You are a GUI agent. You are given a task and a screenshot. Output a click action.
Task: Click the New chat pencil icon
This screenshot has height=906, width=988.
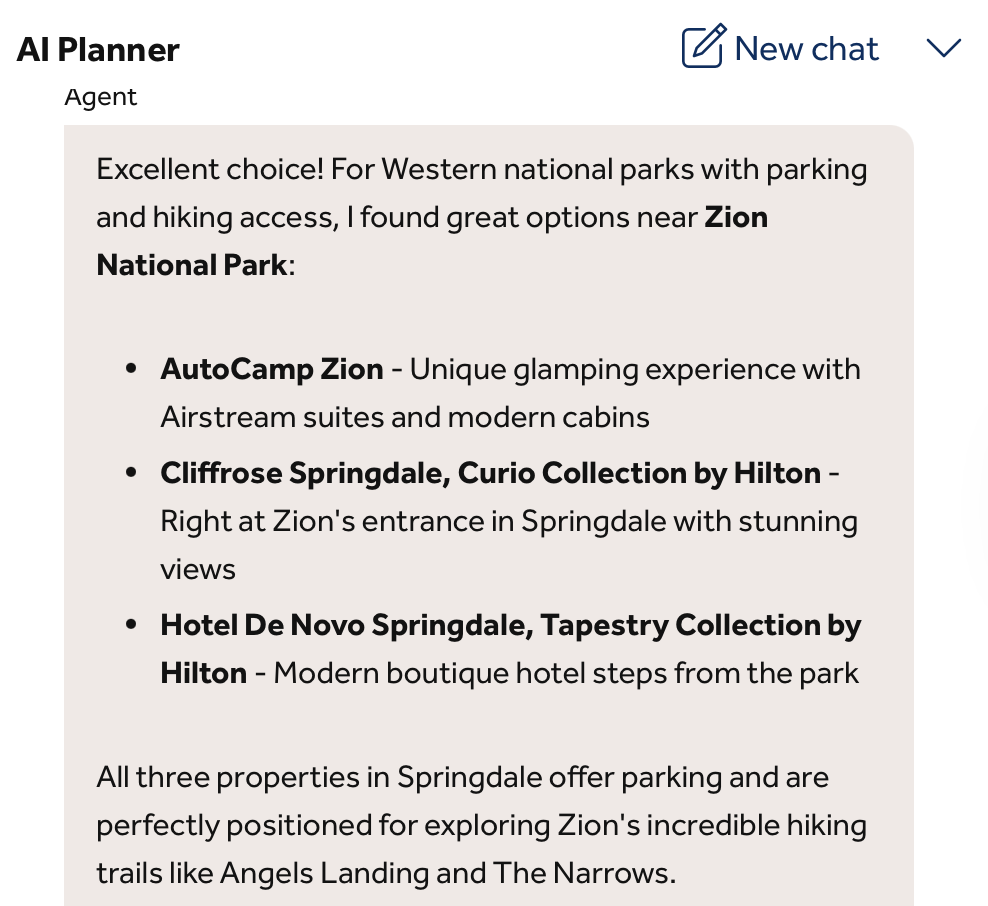coord(702,46)
